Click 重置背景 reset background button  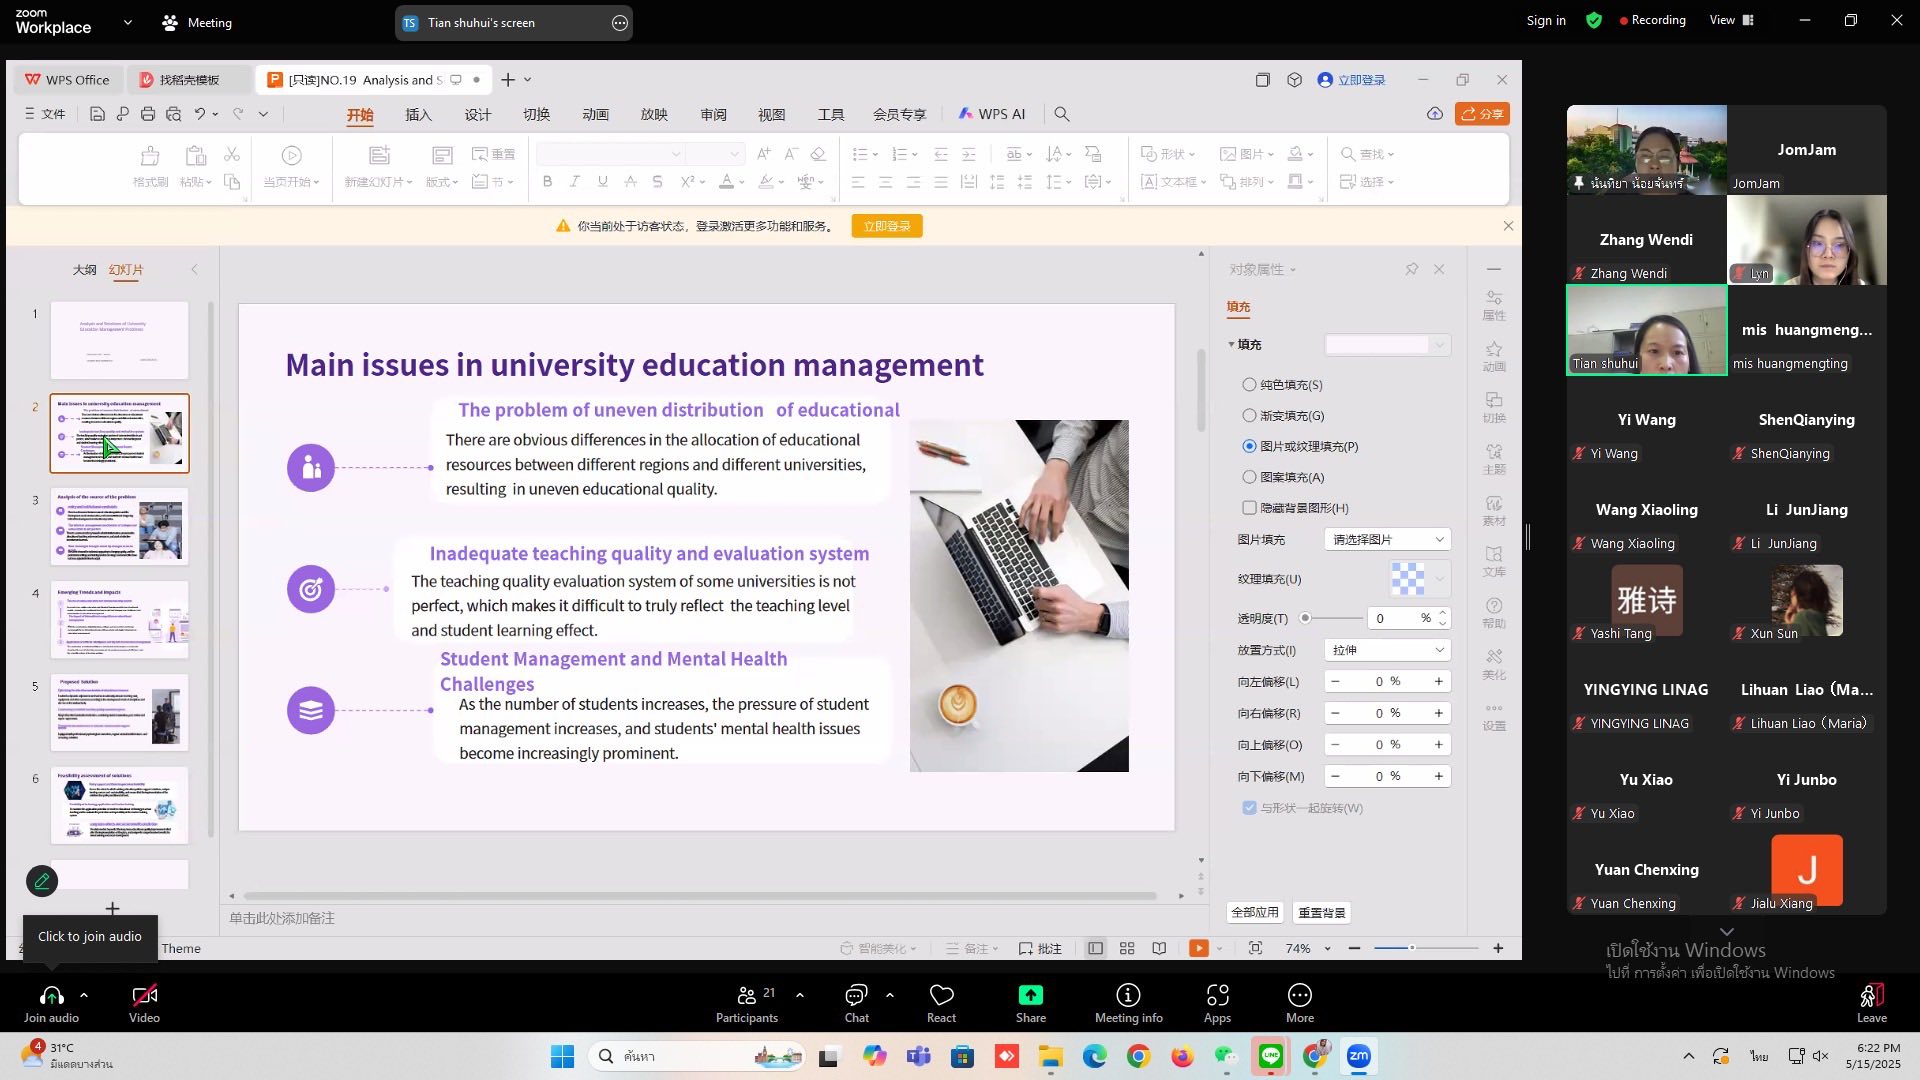pyautogui.click(x=1322, y=913)
